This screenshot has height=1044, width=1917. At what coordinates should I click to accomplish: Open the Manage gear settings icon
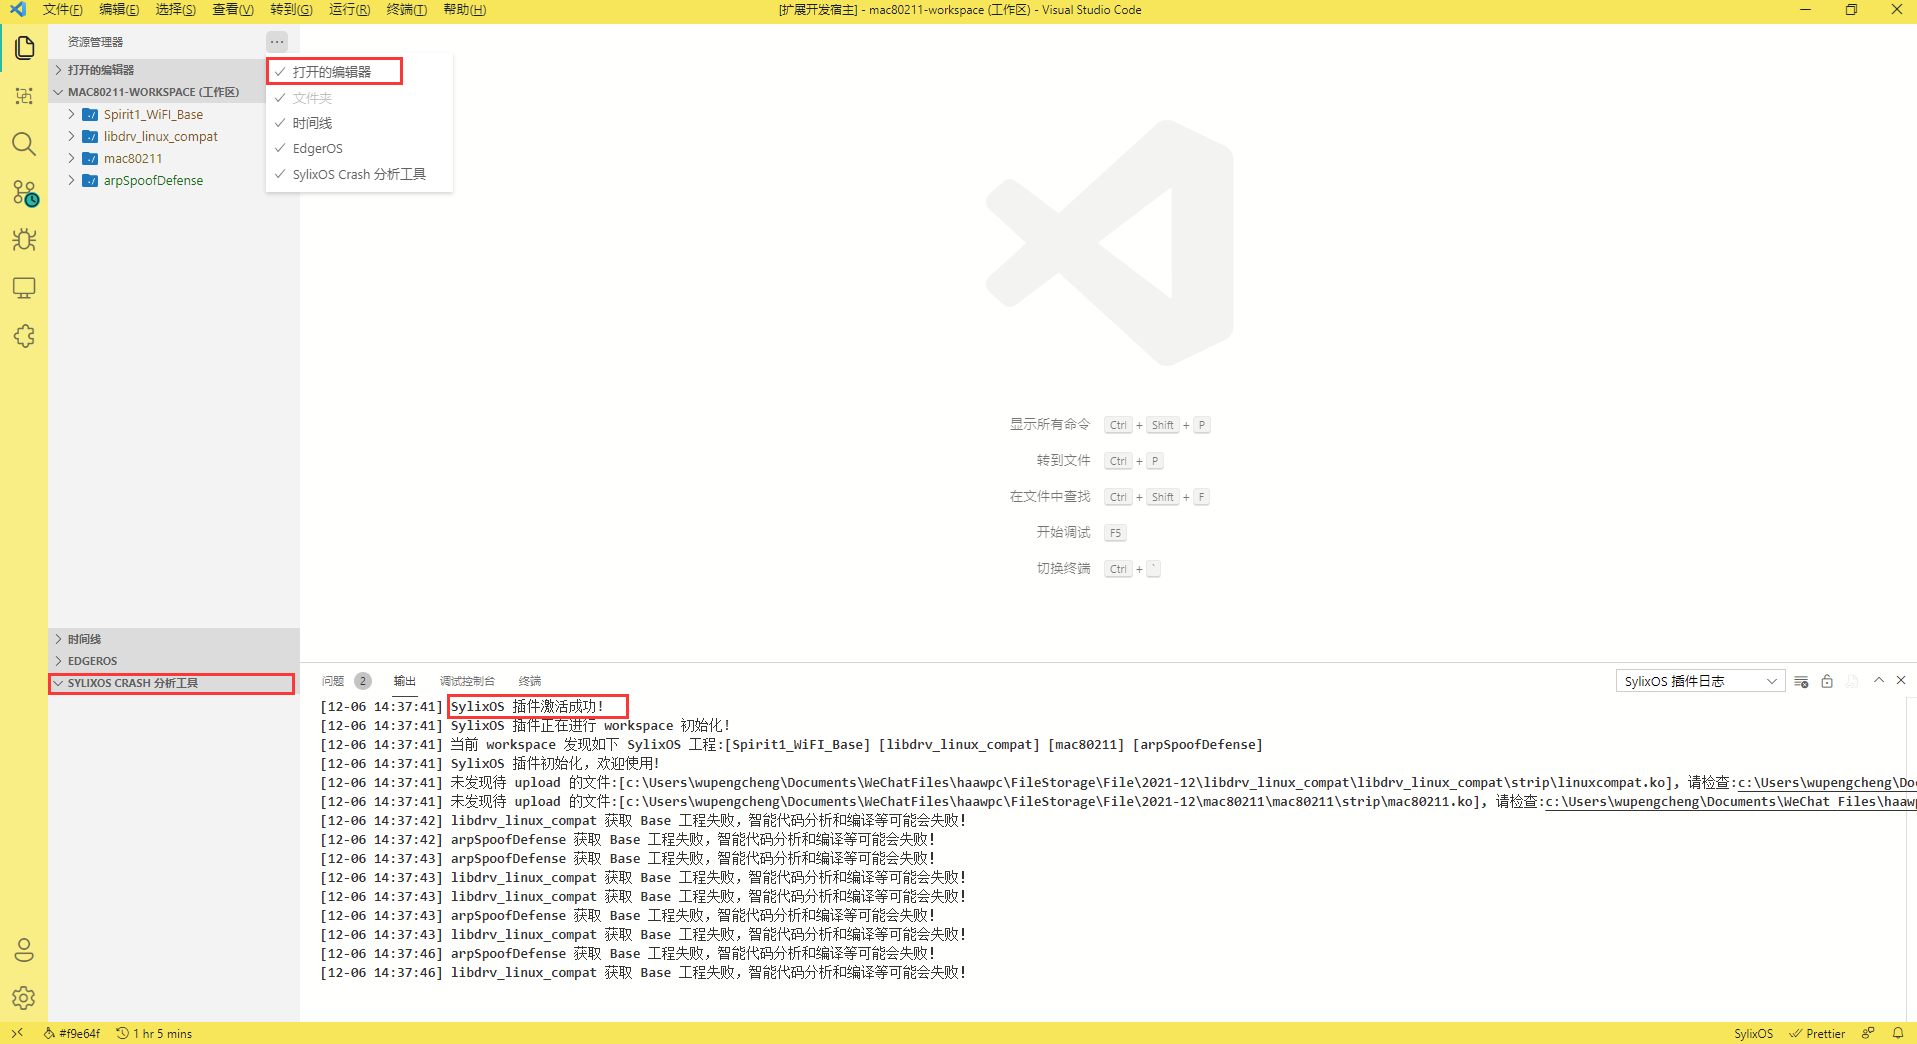[24, 997]
